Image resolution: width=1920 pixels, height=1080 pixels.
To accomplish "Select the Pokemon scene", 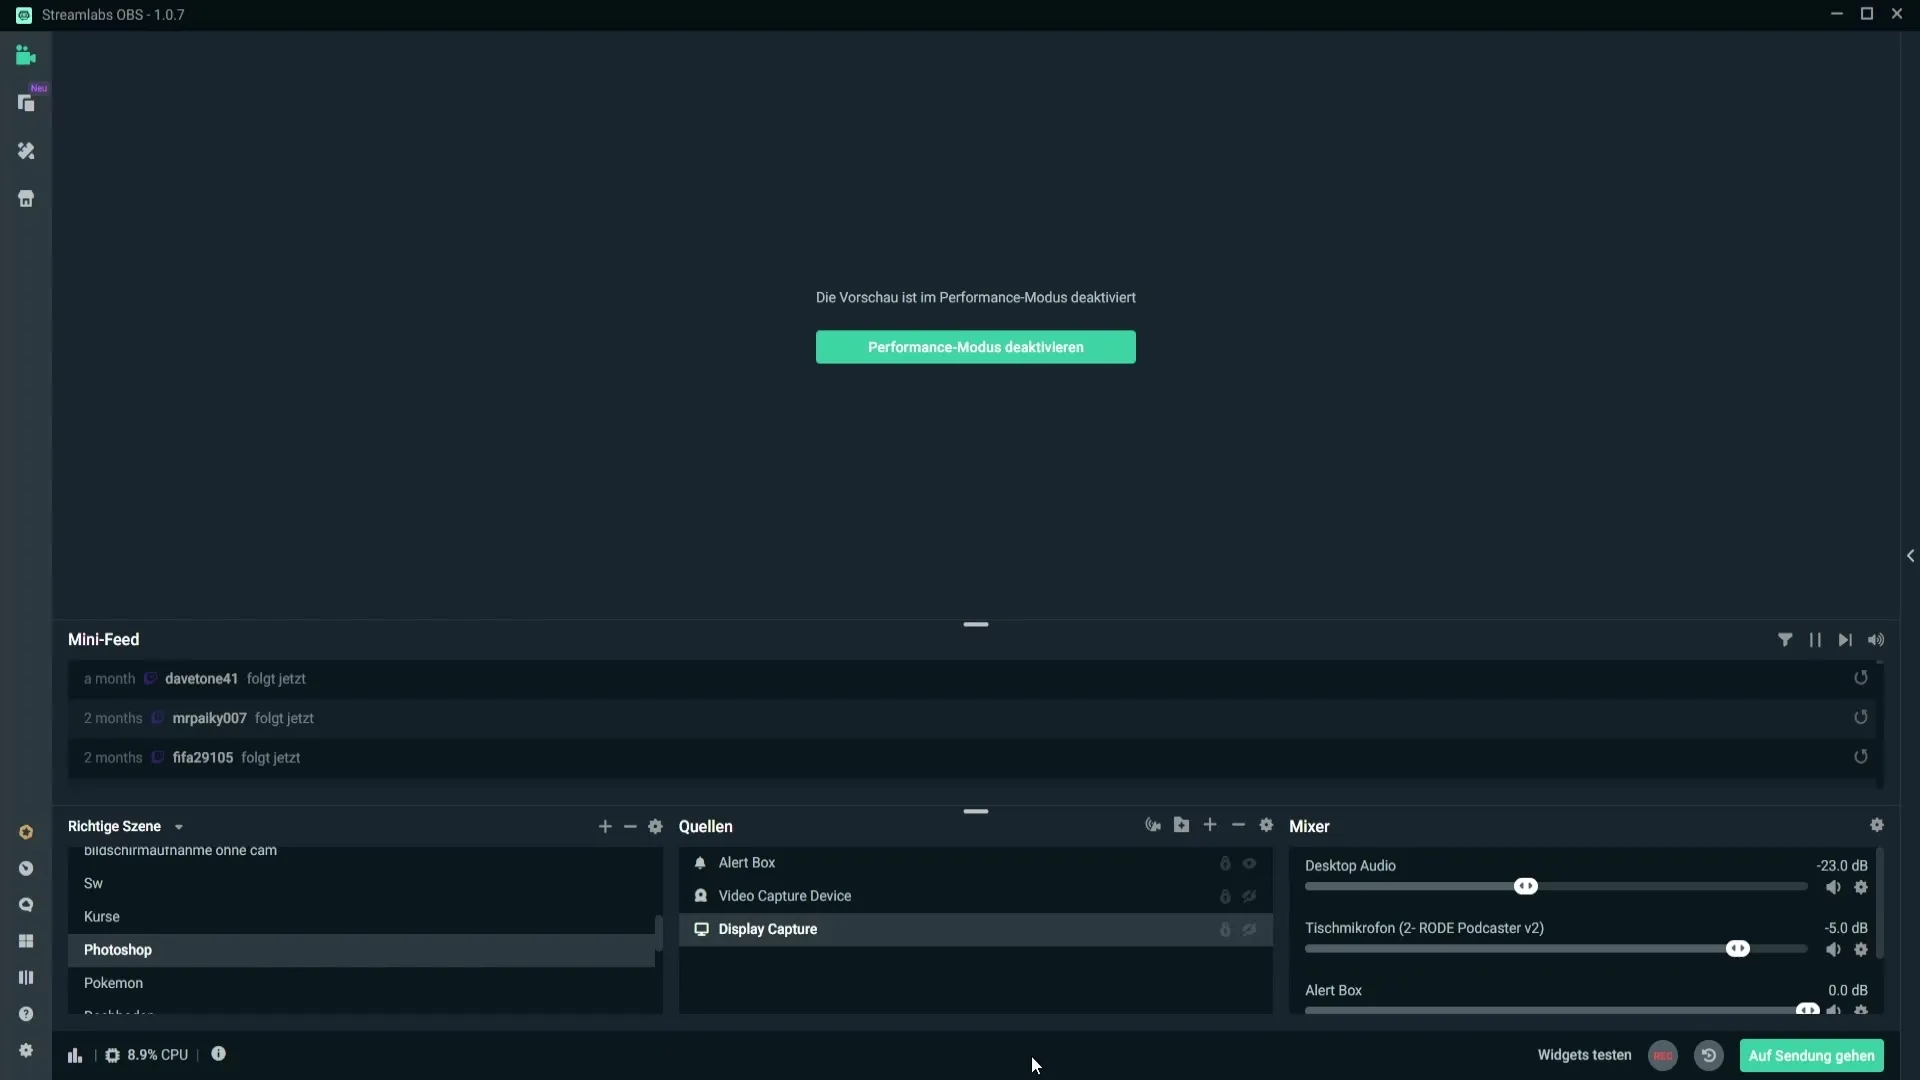I will (x=361, y=983).
